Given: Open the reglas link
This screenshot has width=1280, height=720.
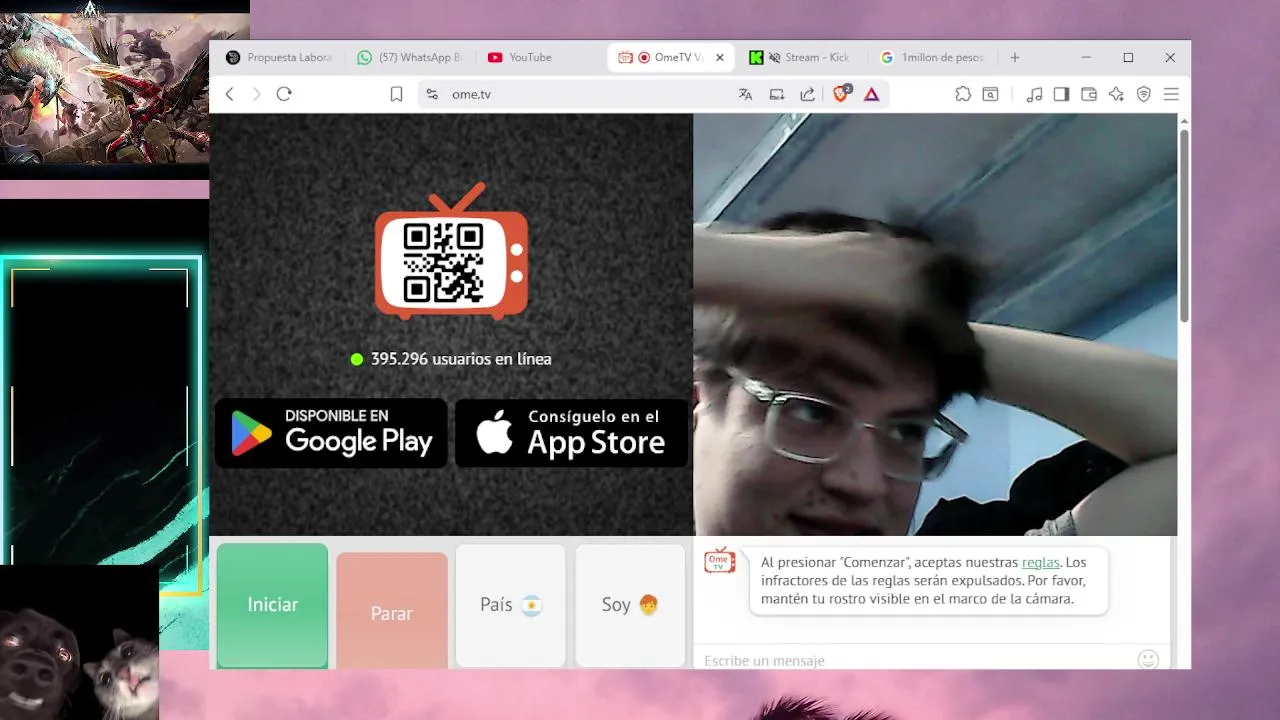Looking at the screenshot, I should pyautogui.click(x=1040, y=563).
